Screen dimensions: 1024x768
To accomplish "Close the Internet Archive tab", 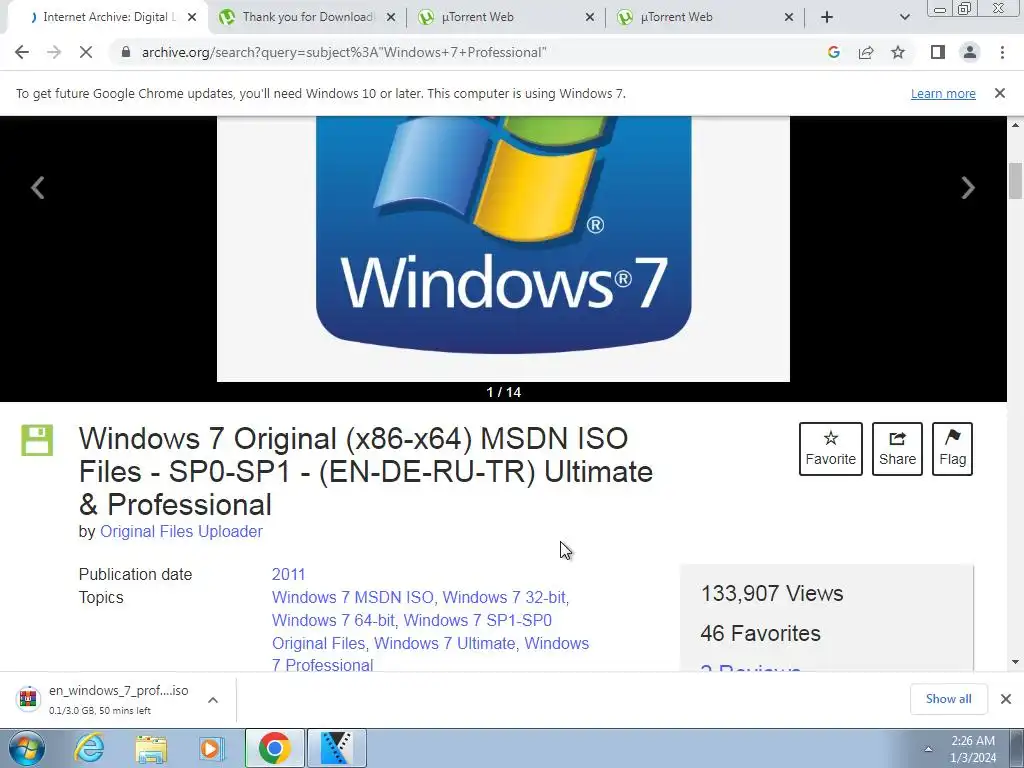I will coord(192,17).
